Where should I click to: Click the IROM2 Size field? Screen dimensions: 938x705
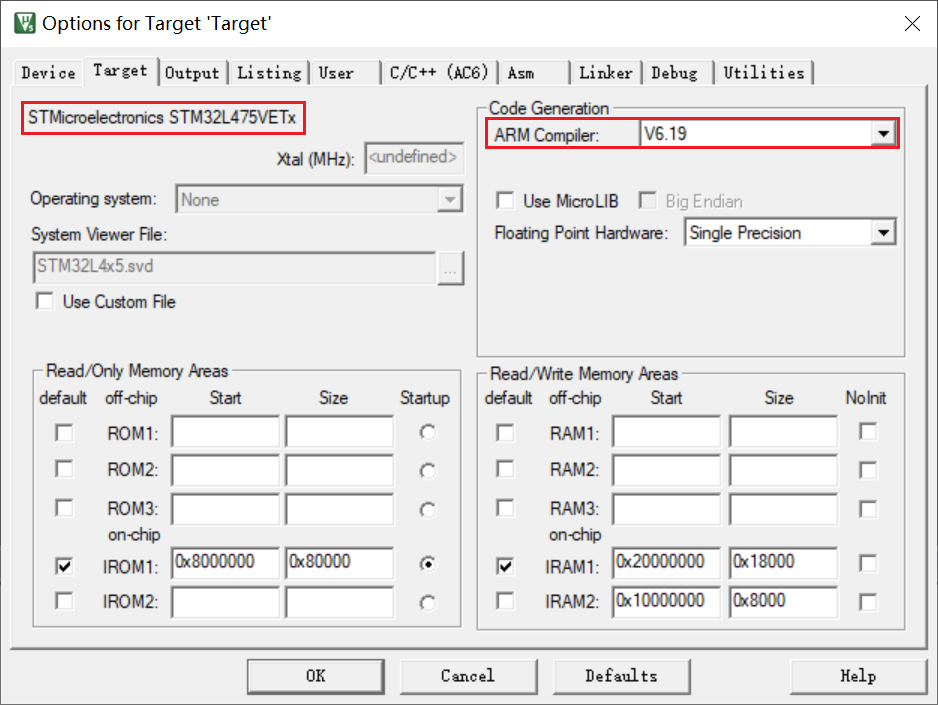click(x=340, y=602)
